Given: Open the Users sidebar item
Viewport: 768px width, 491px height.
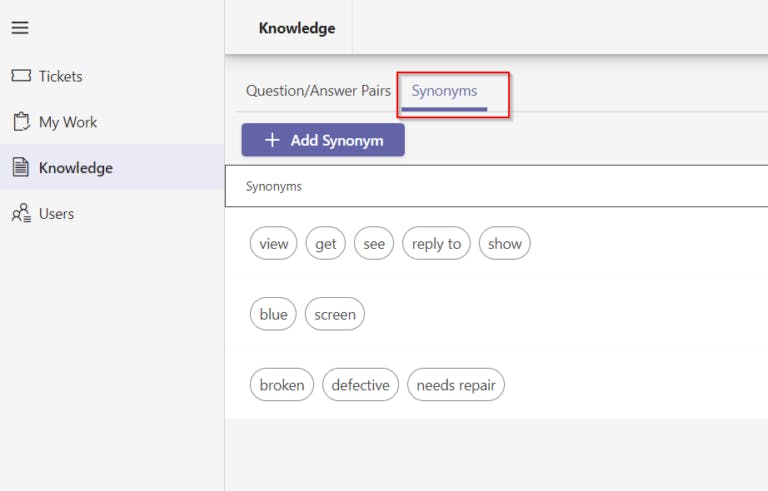Looking at the screenshot, I should (56, 214).
